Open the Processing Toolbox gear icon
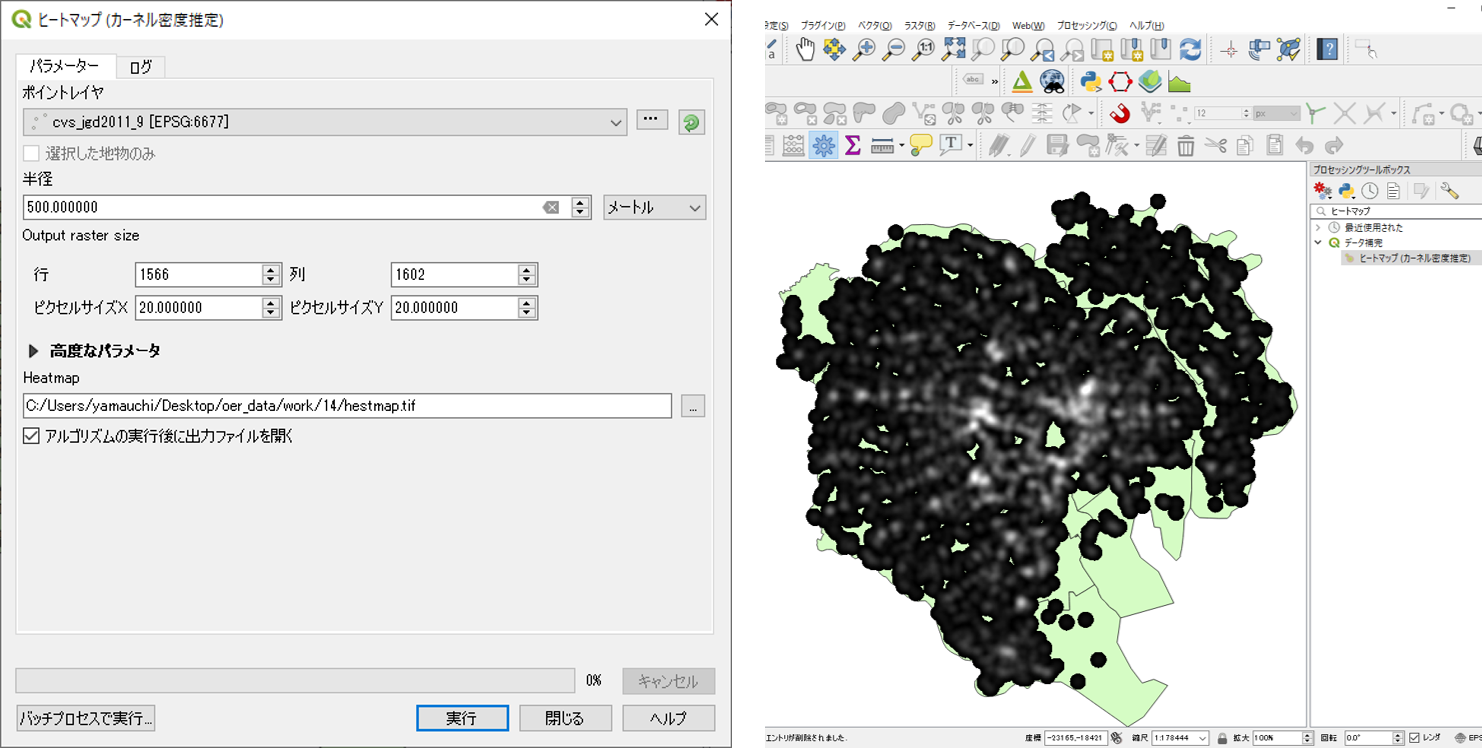The height and width of the screenshot is (748, 1482). coord(823,145)
